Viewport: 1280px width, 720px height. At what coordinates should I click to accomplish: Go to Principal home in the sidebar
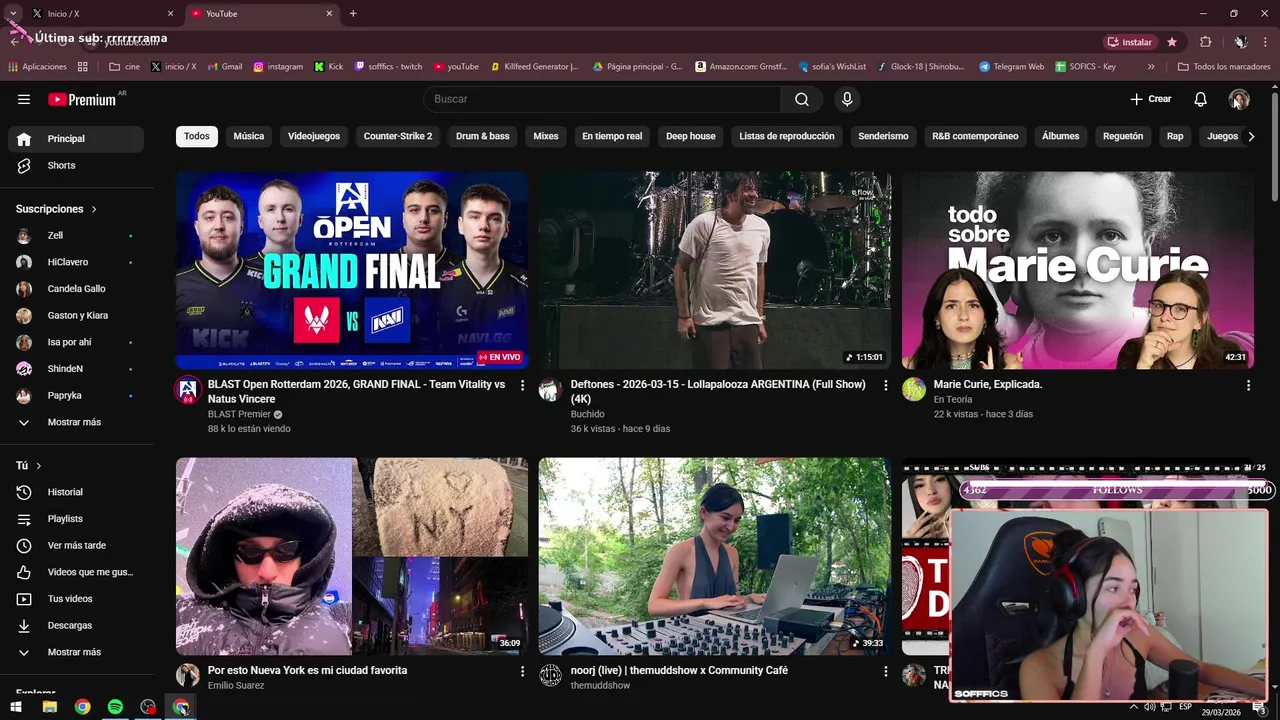pos(76,139)
